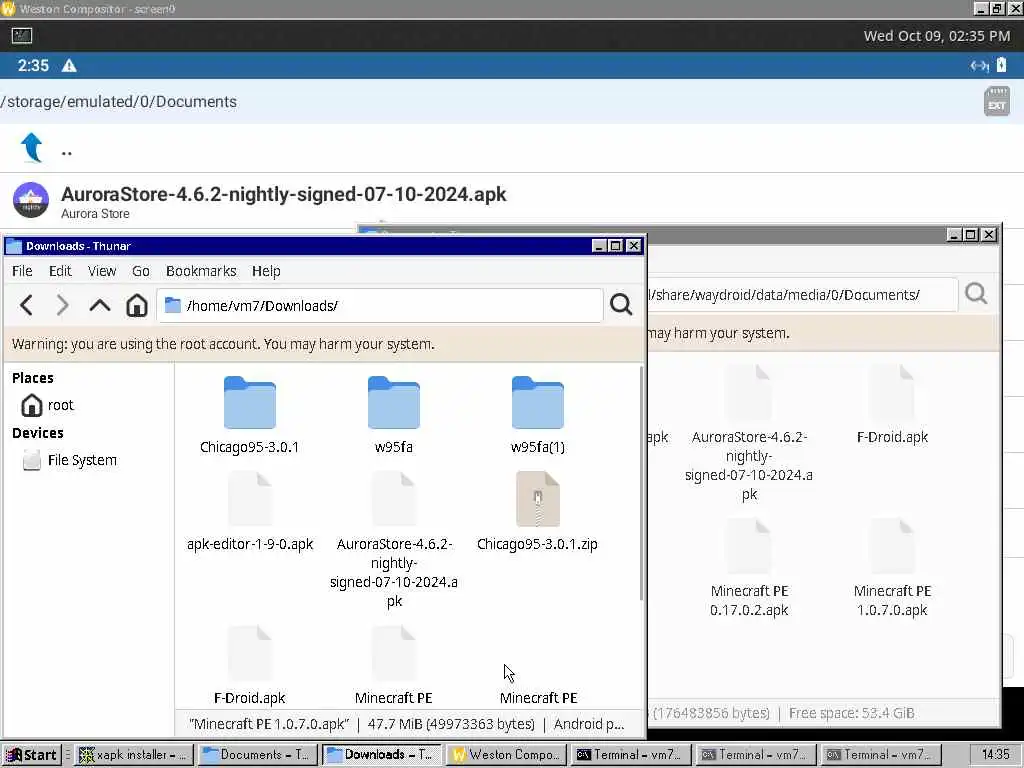The height and width of the screenshot is (768, 1024).
Task: Select Minecraft PE 0.17.0.2.apk in Documents window
Action: click(x=749, y=568)
